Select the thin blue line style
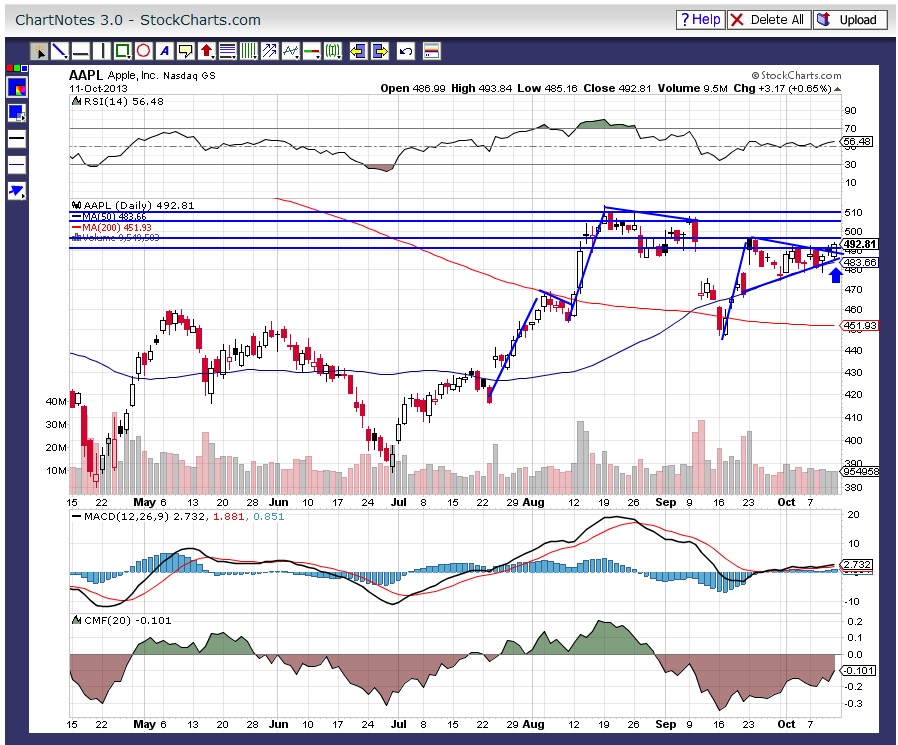 click(17, 165)
